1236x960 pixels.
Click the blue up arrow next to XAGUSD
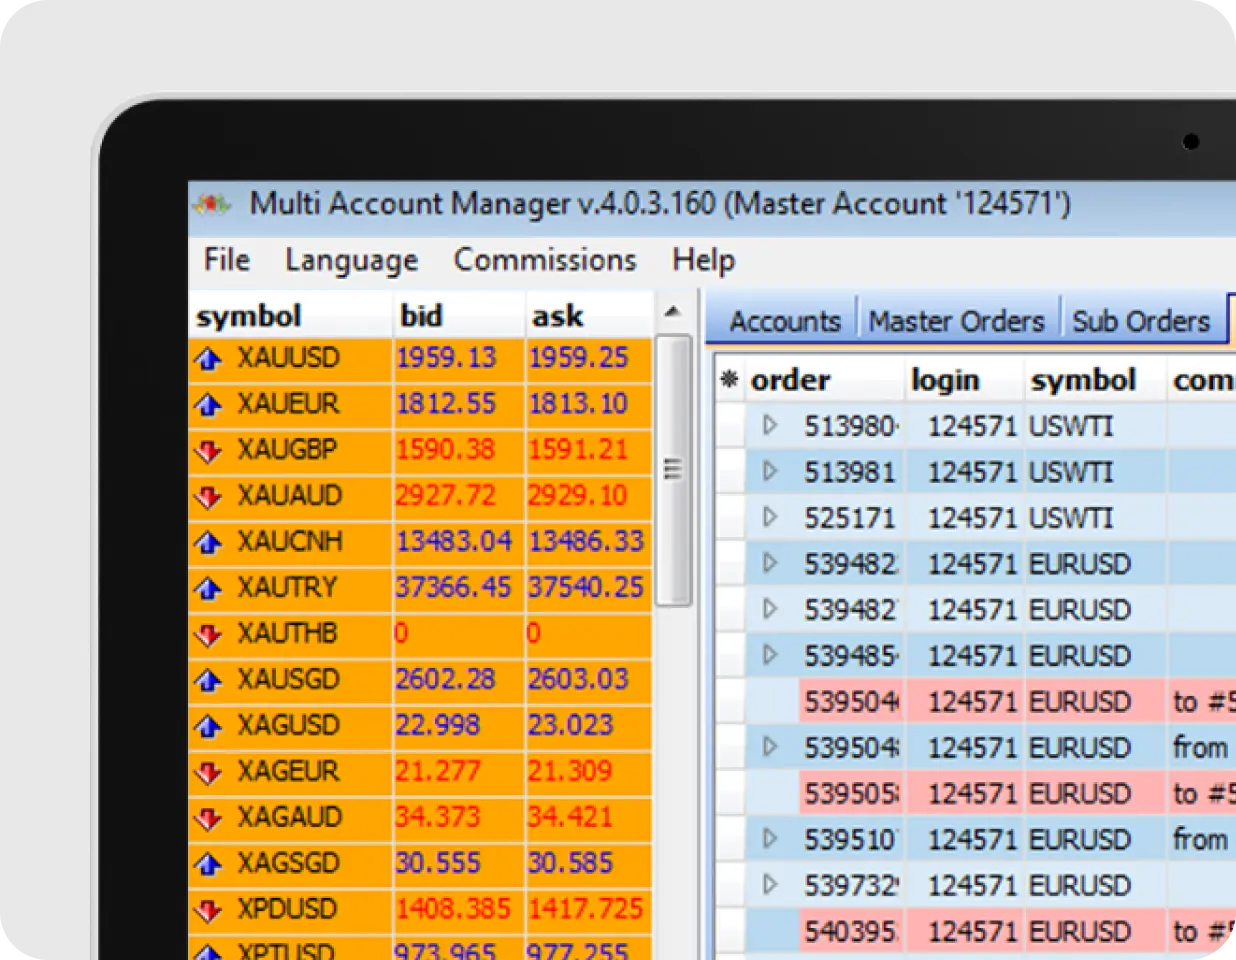(x=208, y=727)
